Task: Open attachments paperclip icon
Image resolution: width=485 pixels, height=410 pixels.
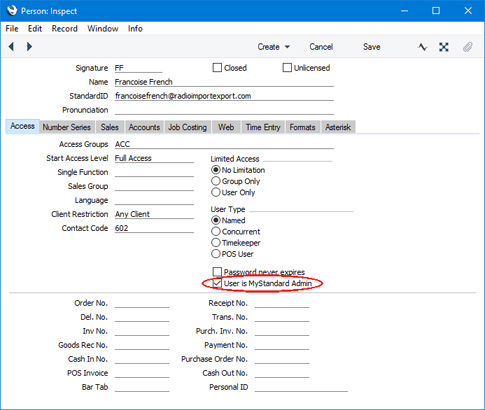Action: click(x=468, y=47)
